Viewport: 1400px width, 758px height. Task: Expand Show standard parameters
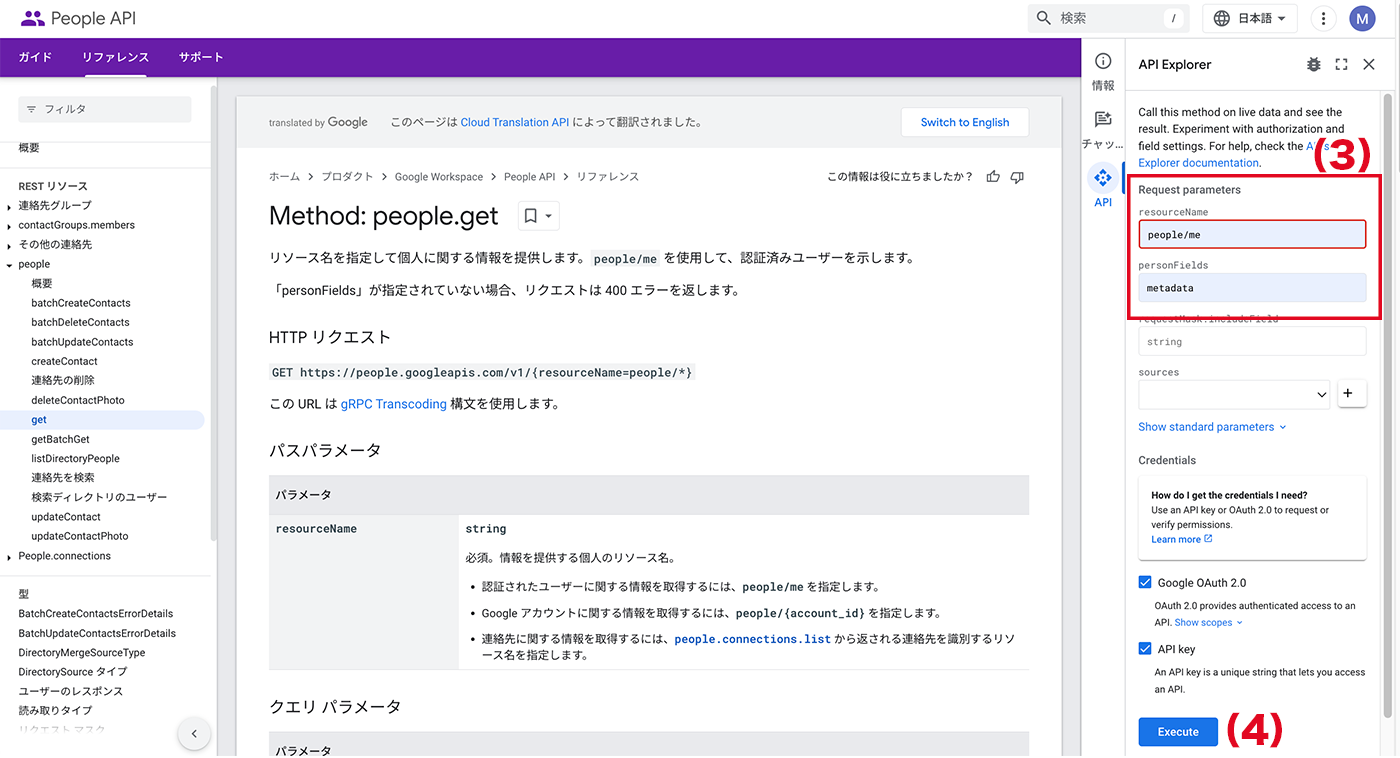coord(1212,427)
